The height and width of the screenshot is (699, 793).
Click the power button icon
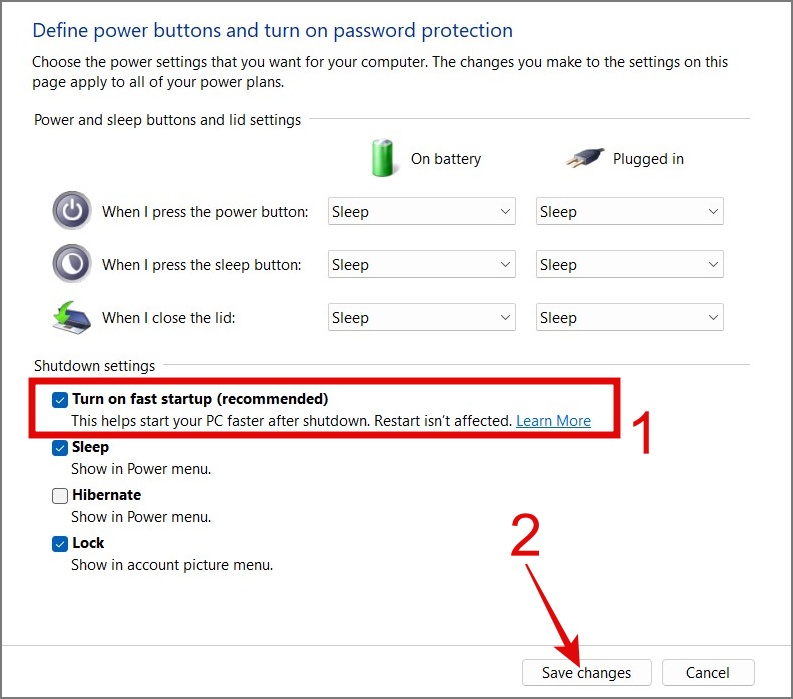point(71,211)
